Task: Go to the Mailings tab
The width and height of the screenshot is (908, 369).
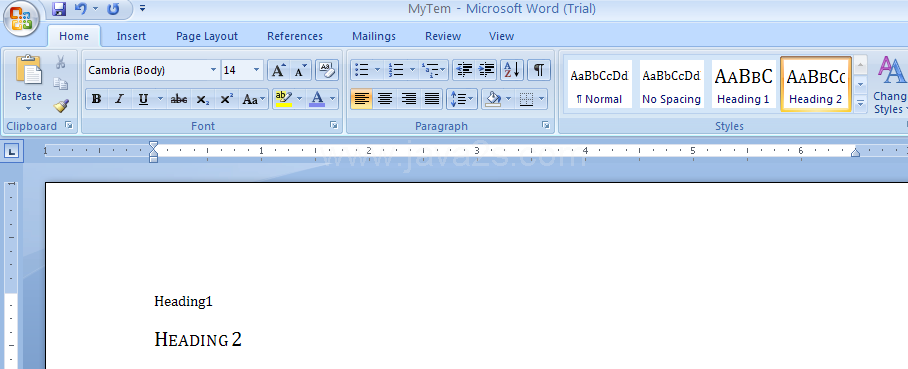Action: pyautogui.click(x=374, y=36)
